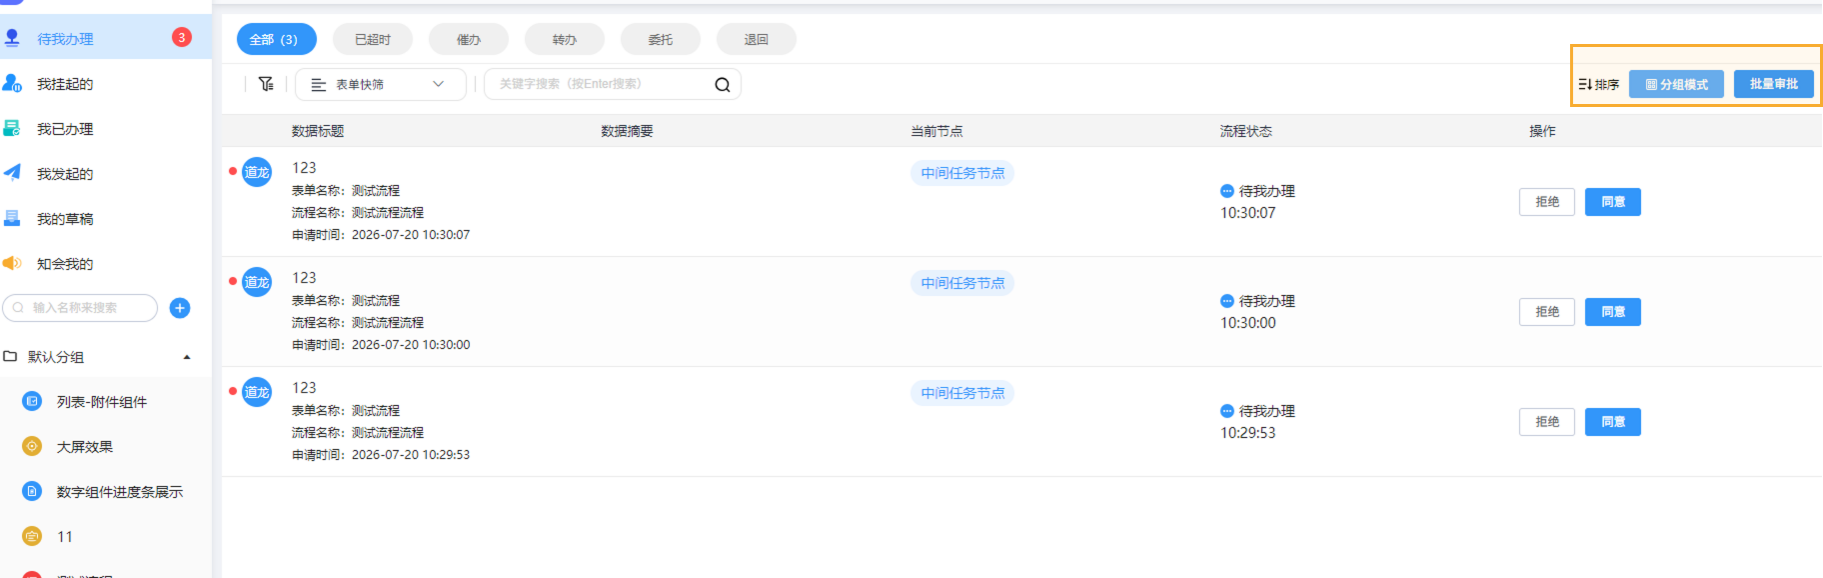Click the blue plus add-group icon
Viewport: 1823px width, 578px height.
point(180,308)
